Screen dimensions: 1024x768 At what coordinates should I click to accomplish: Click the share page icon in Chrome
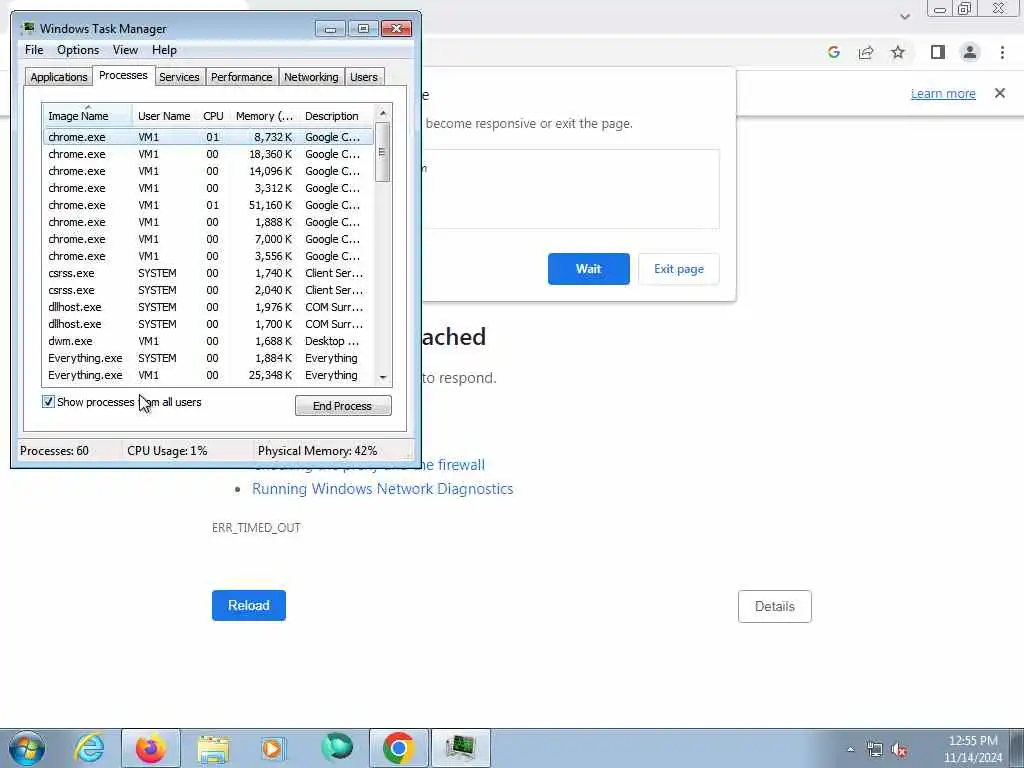[x=866, y=52]
